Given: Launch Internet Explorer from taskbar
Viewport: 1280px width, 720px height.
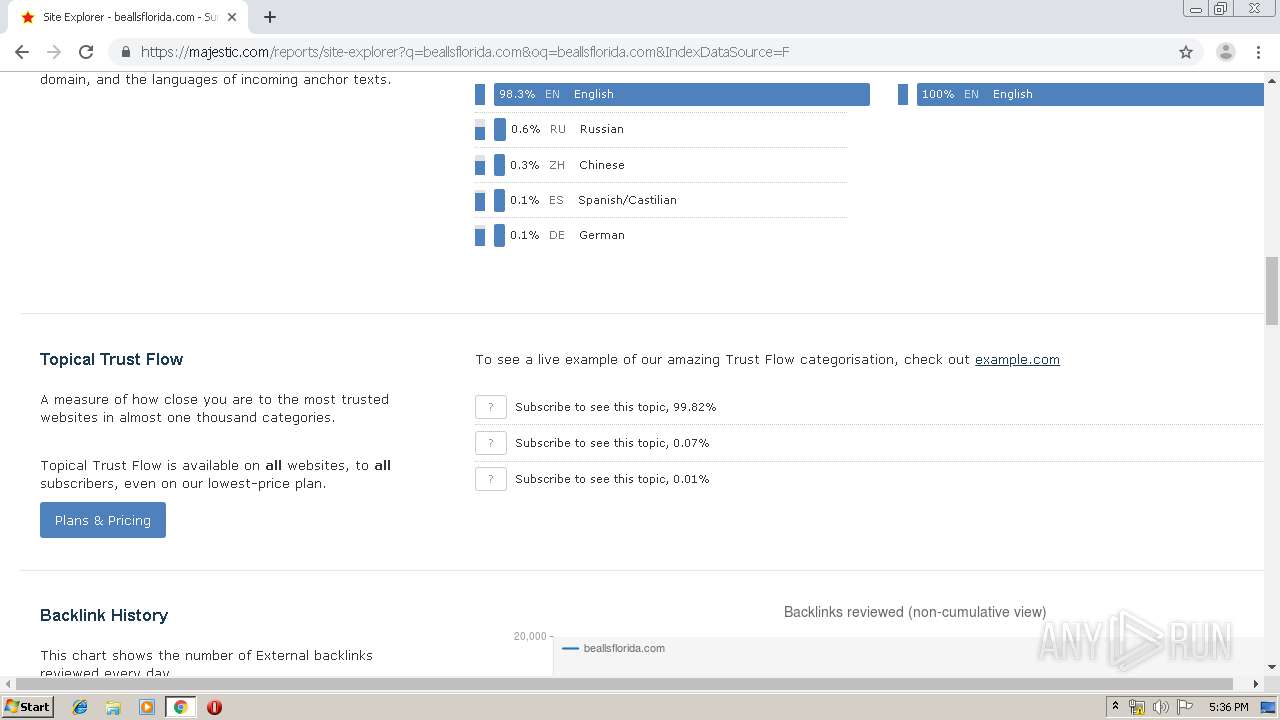Looking at the screenshot, I should (x=80, y=707).
